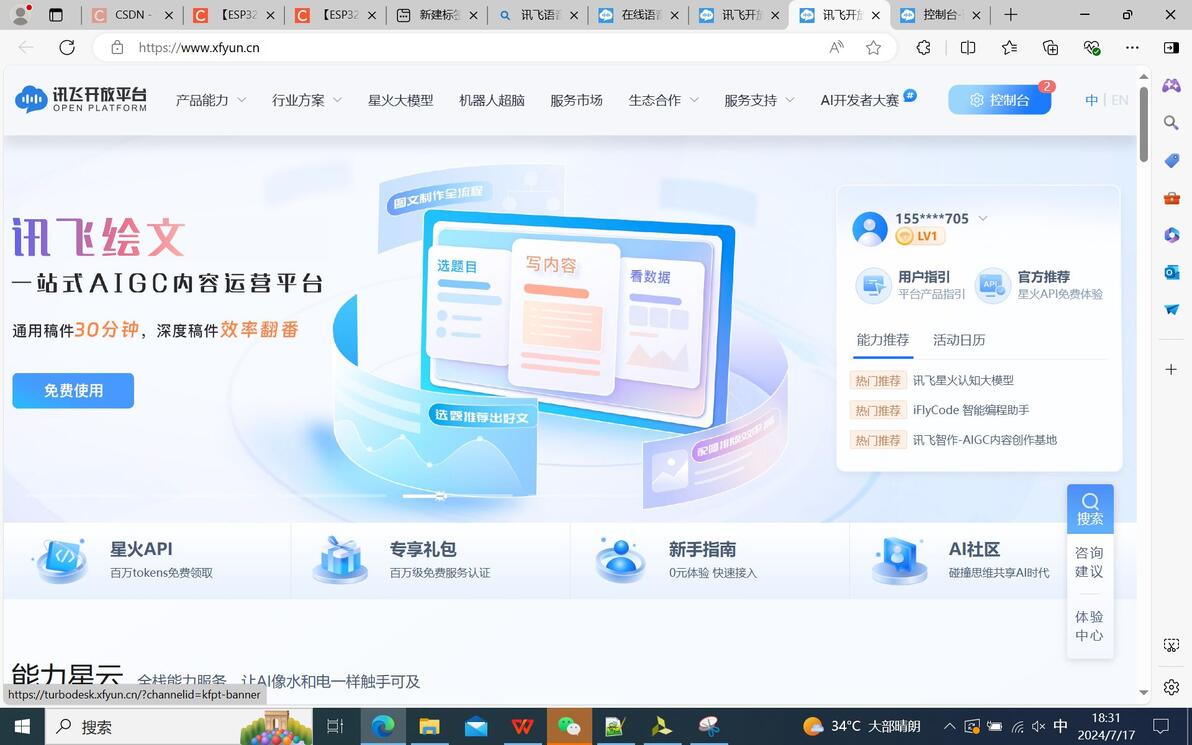The image size is (1192, 745).
Task: Click the user avatar in account card
Action: 870,229
